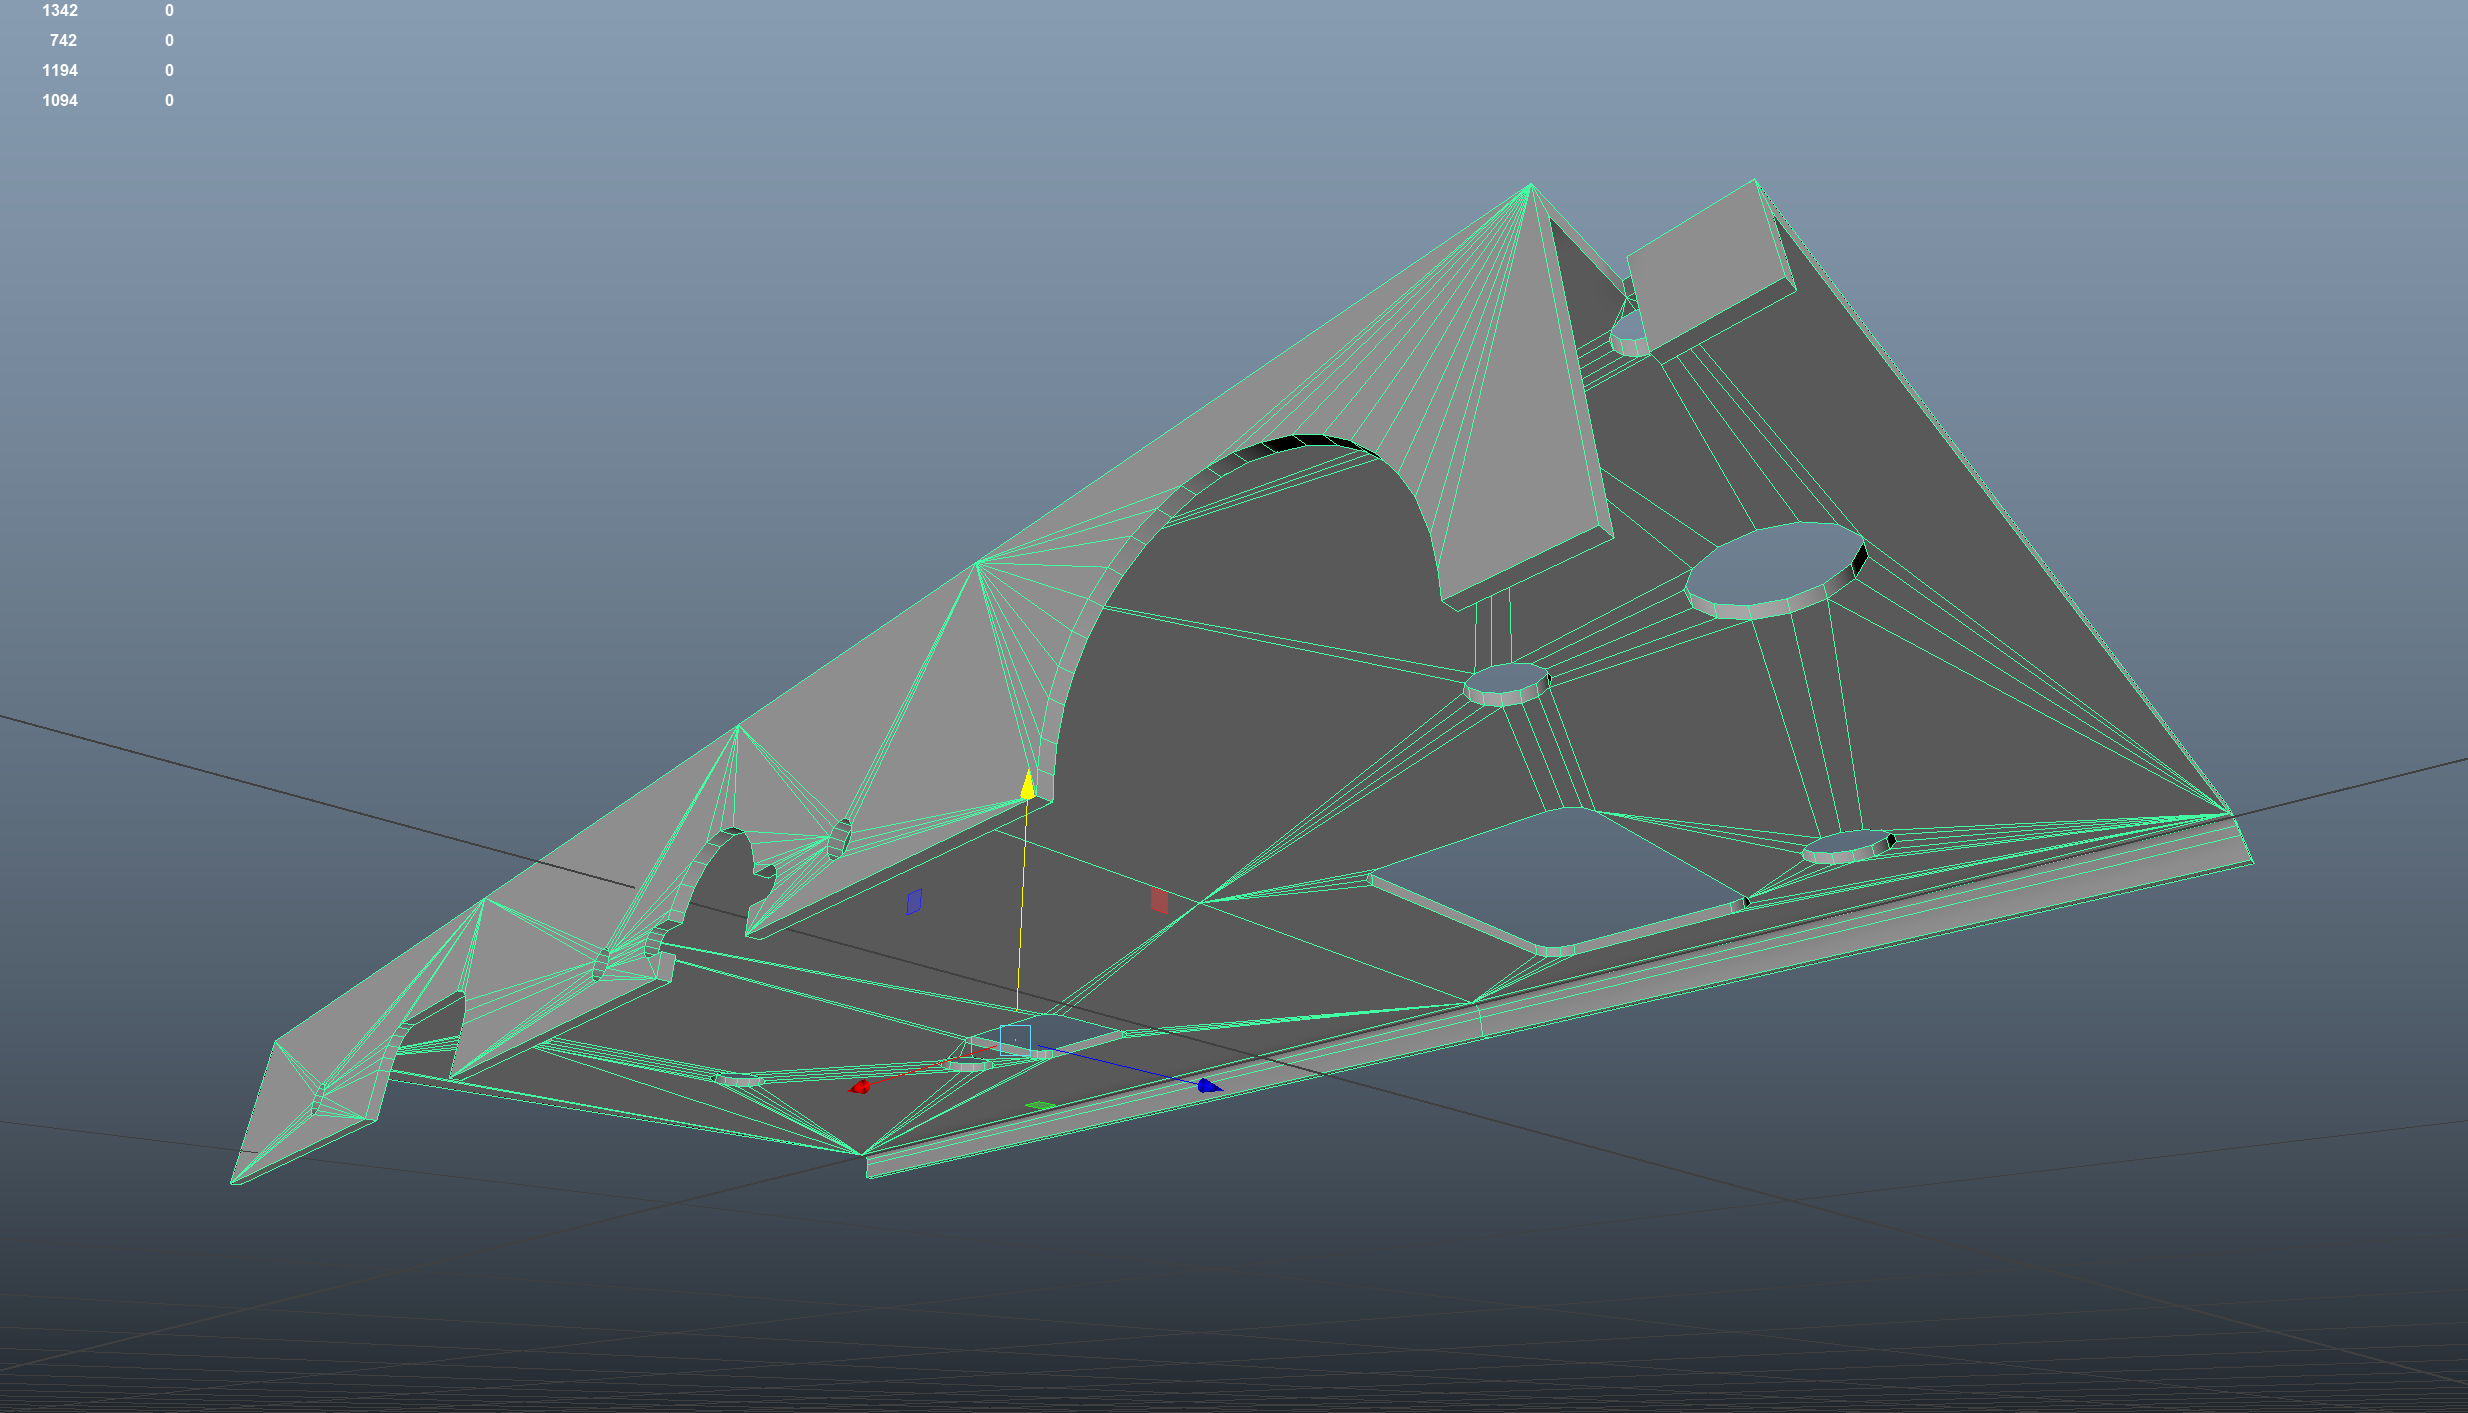Click the 0 beside 1194
Screen dimensions: 2468x1413
[169, 71]
